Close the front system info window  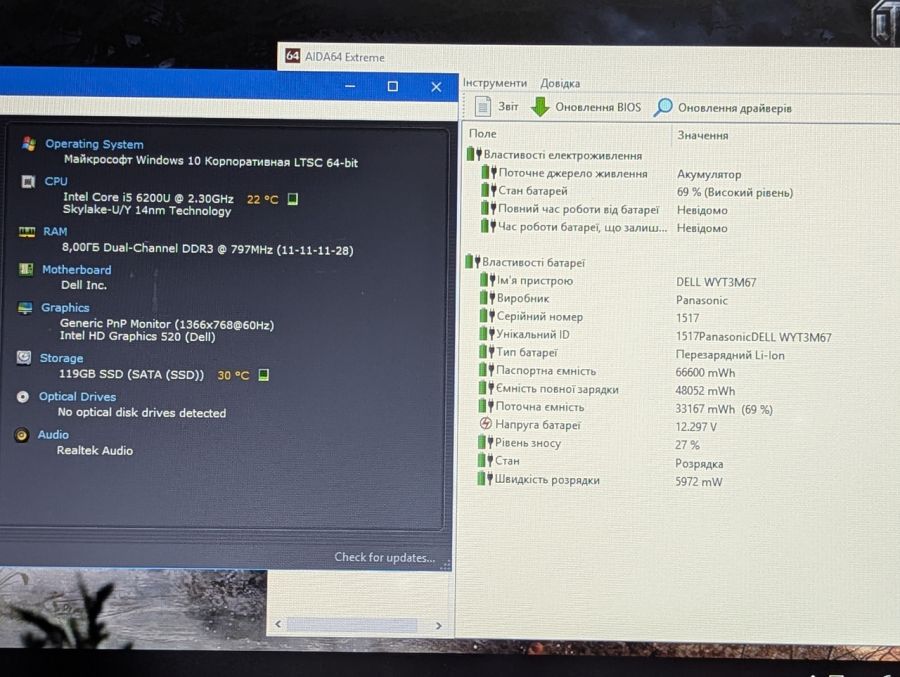[436, 87]
